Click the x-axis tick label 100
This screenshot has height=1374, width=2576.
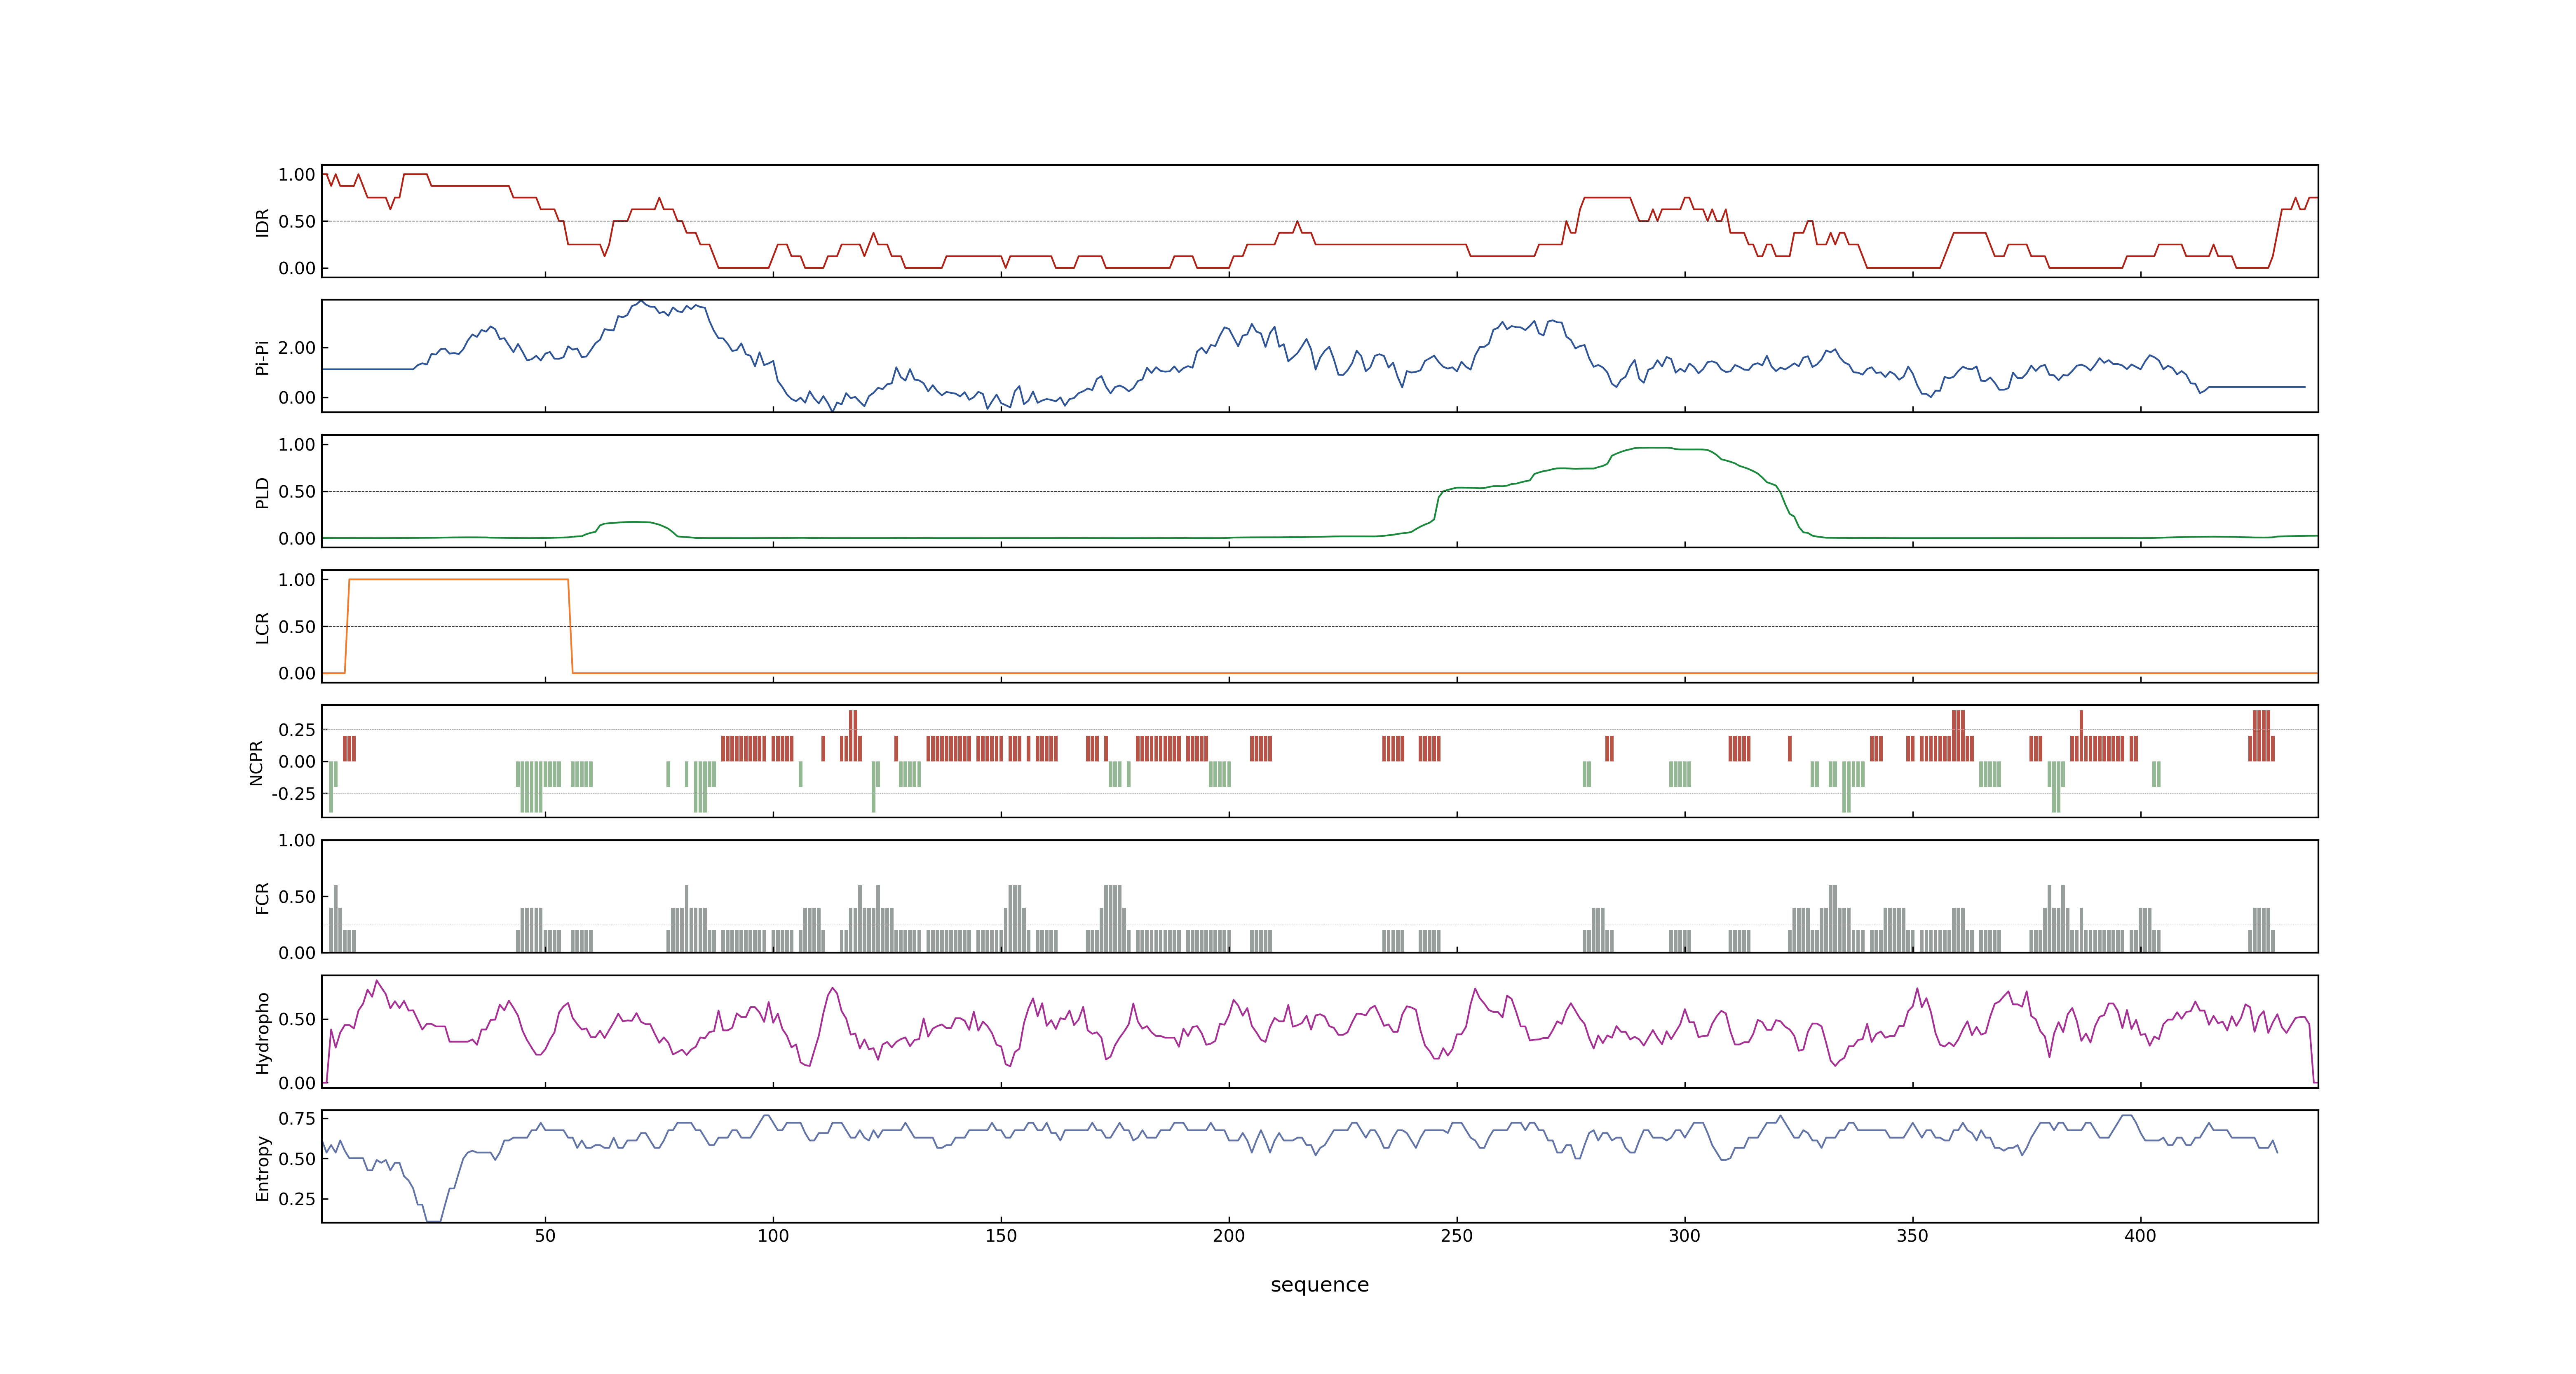(x=773, y=1236)
